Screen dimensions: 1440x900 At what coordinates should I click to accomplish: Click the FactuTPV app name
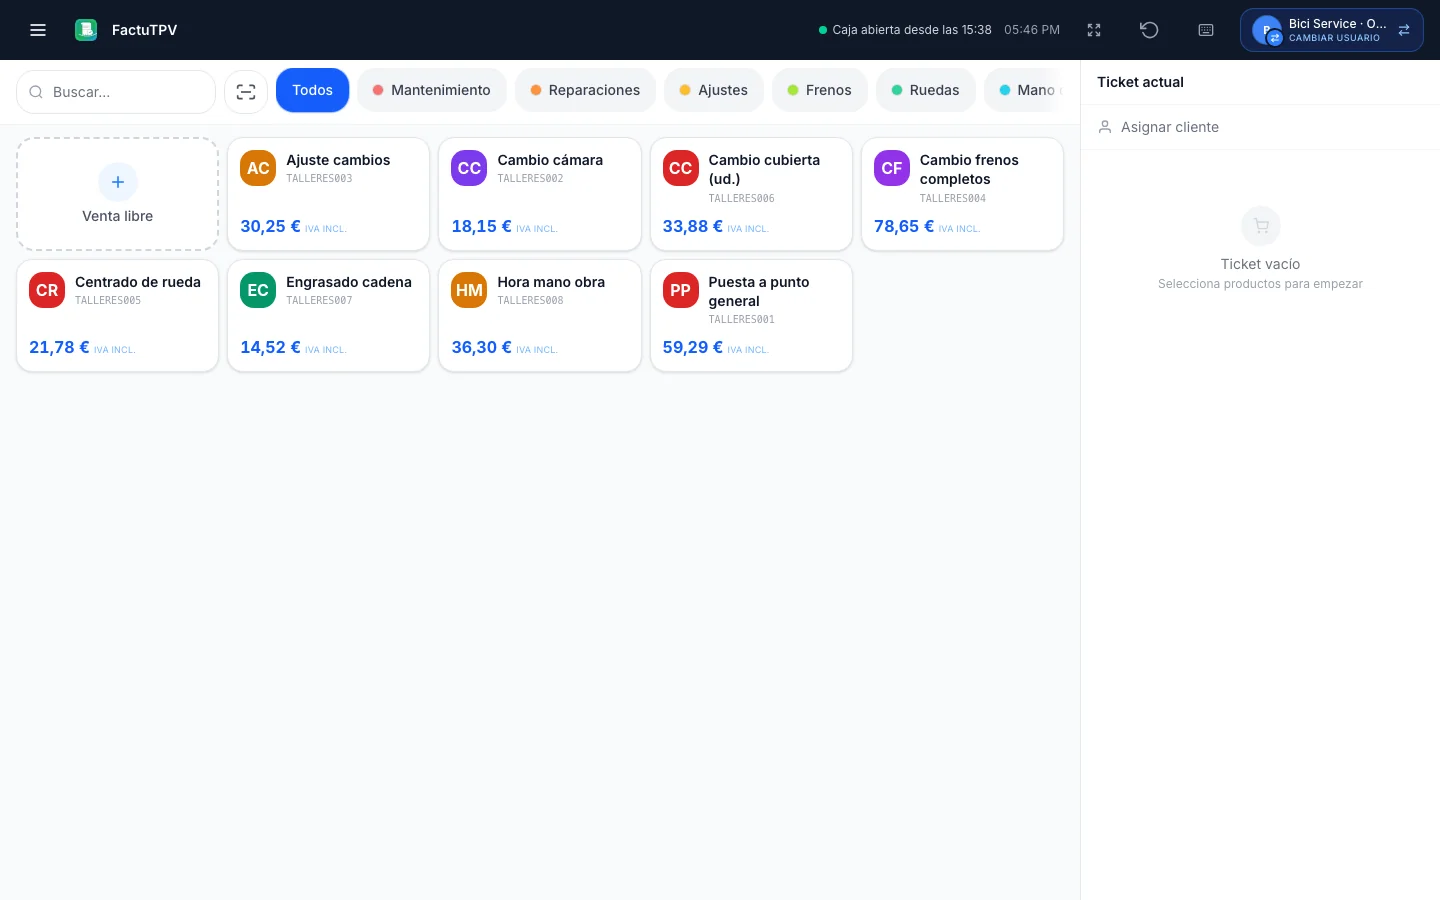(144, 30)
